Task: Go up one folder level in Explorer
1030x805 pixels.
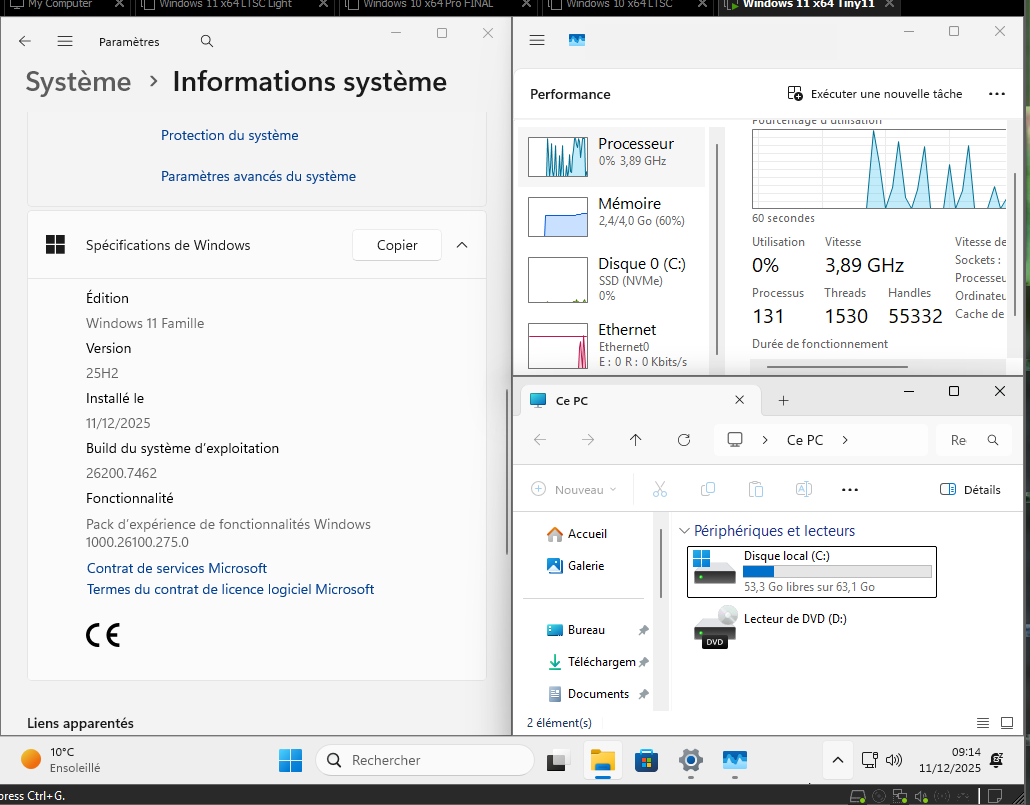Action: tap(636, 440)
